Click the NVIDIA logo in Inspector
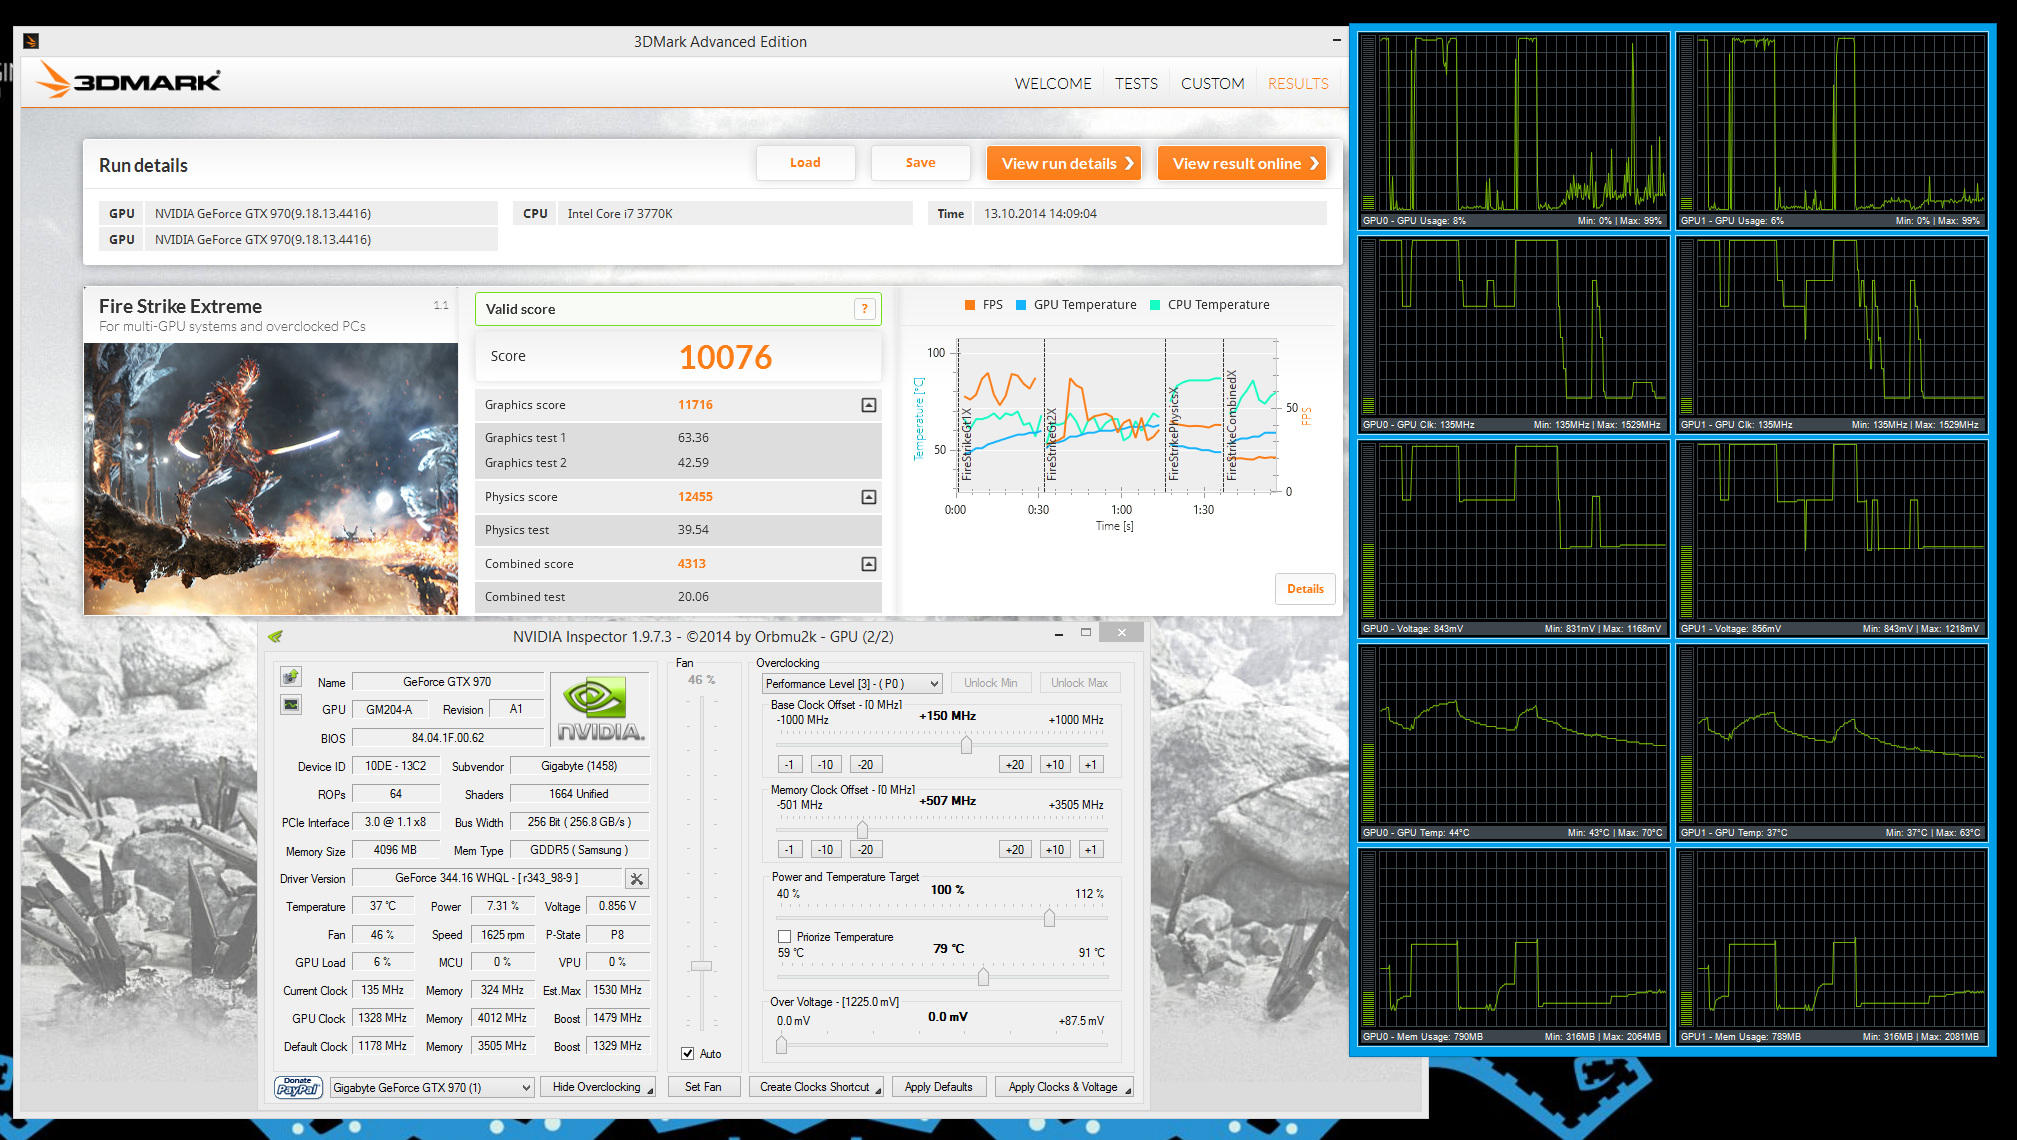 coord(600,709)
